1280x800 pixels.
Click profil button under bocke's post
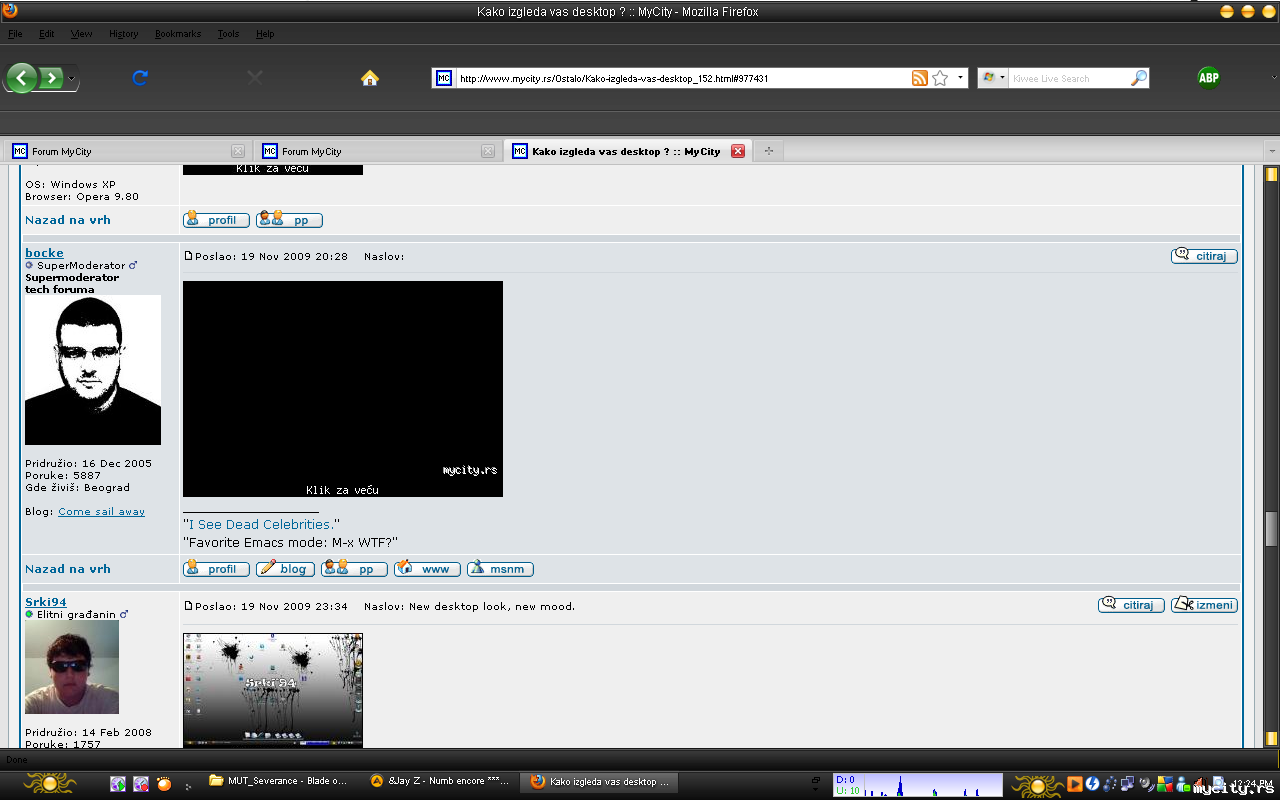(216, 569)
